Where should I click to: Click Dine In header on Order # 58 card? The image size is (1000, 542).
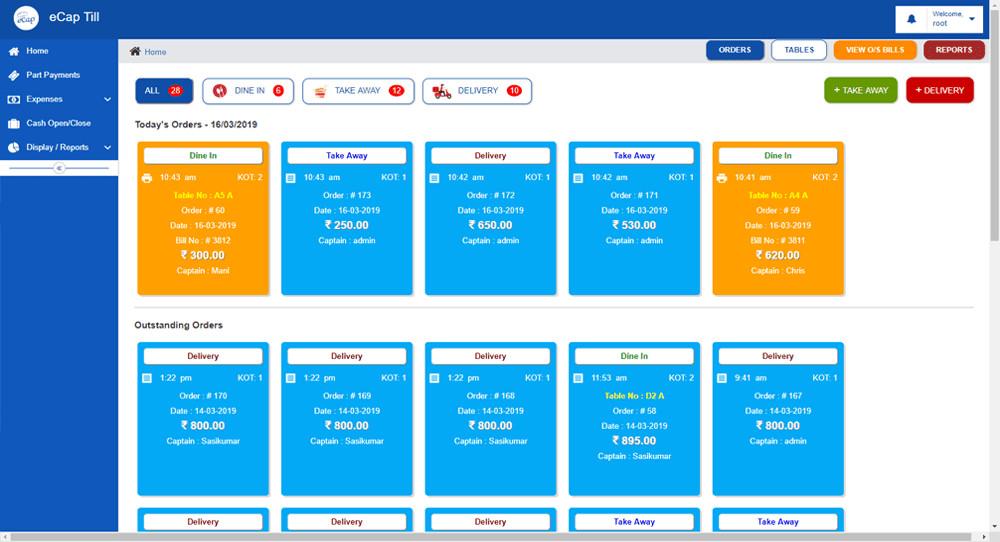(x=634, y=356)
